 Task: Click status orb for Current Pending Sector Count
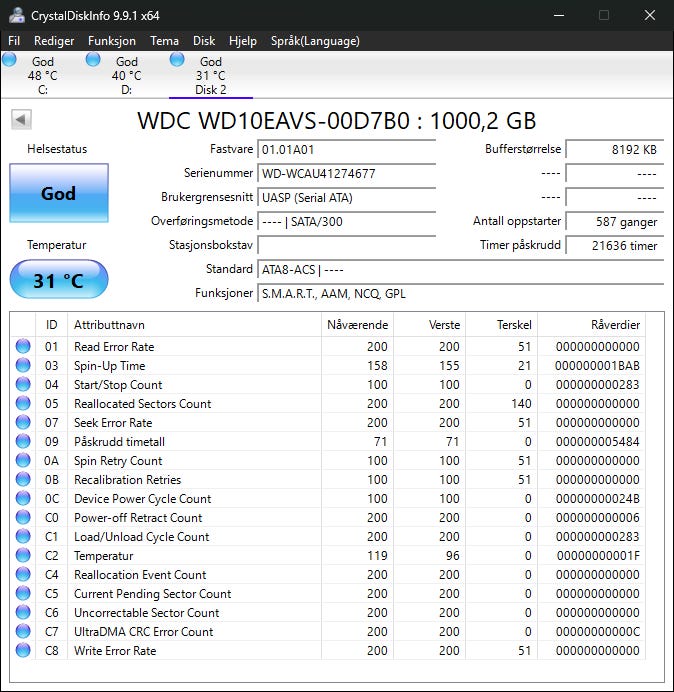tap(23, 593)
